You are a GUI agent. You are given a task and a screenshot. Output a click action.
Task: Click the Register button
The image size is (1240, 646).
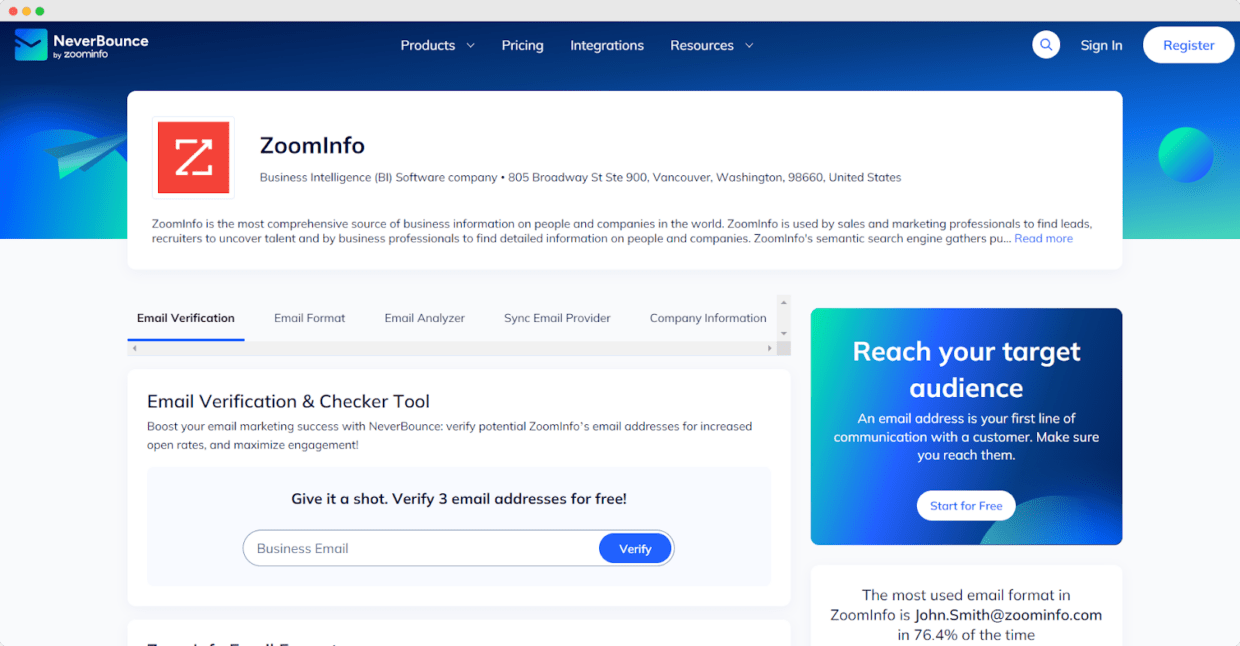[x=1188, y=45]
